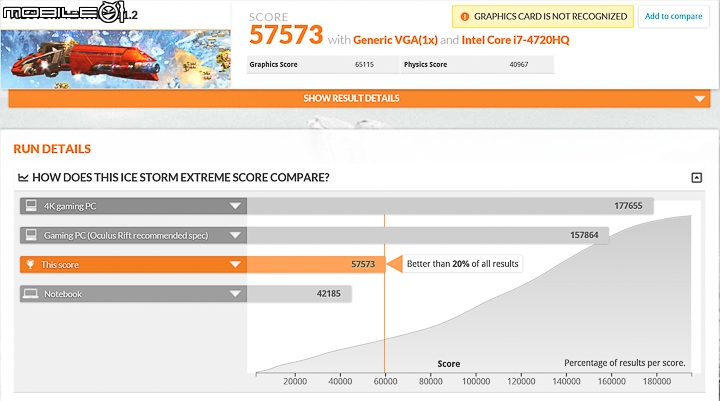Click the Physics Score label

point(425,65)
